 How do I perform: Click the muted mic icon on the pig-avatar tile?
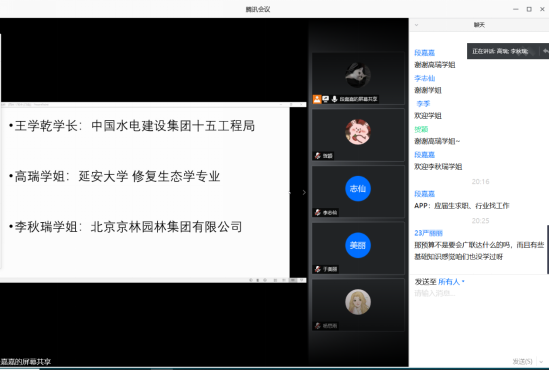point(318,156)
